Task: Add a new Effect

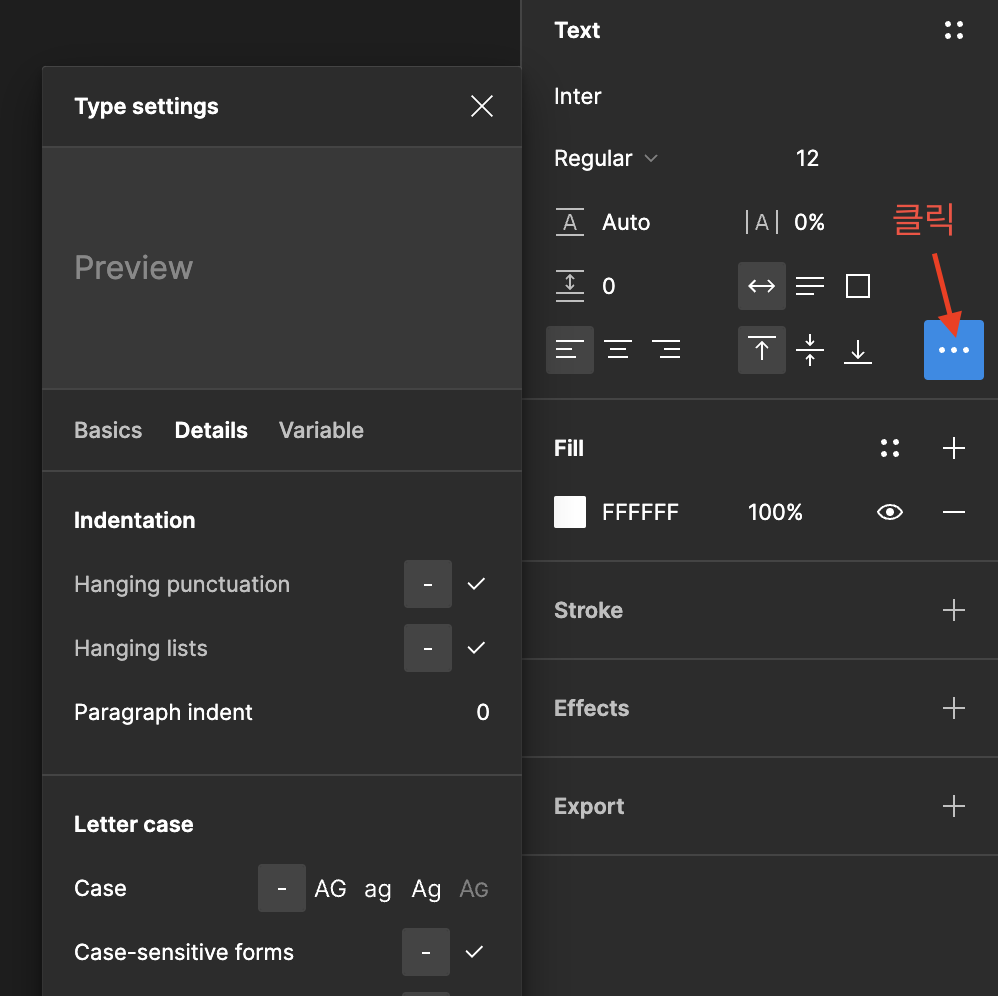Action: tap(953, 708)
